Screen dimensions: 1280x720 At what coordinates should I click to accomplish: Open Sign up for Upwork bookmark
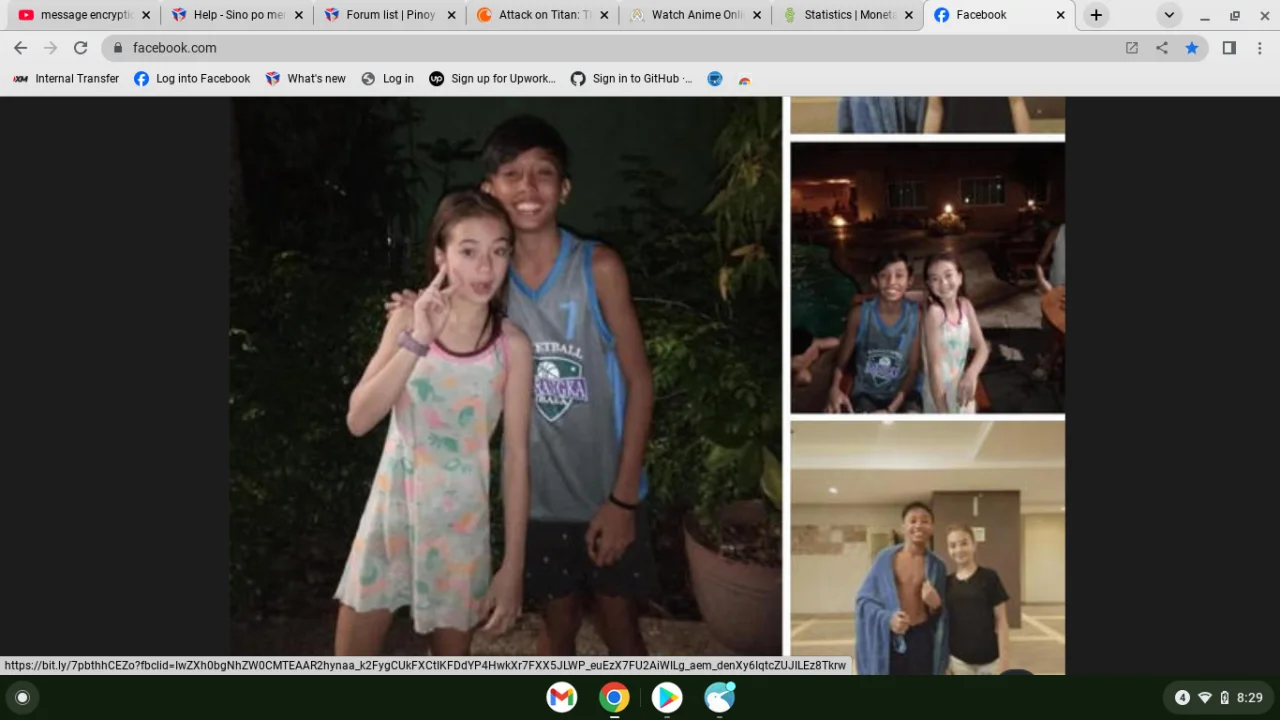point(492,79)
